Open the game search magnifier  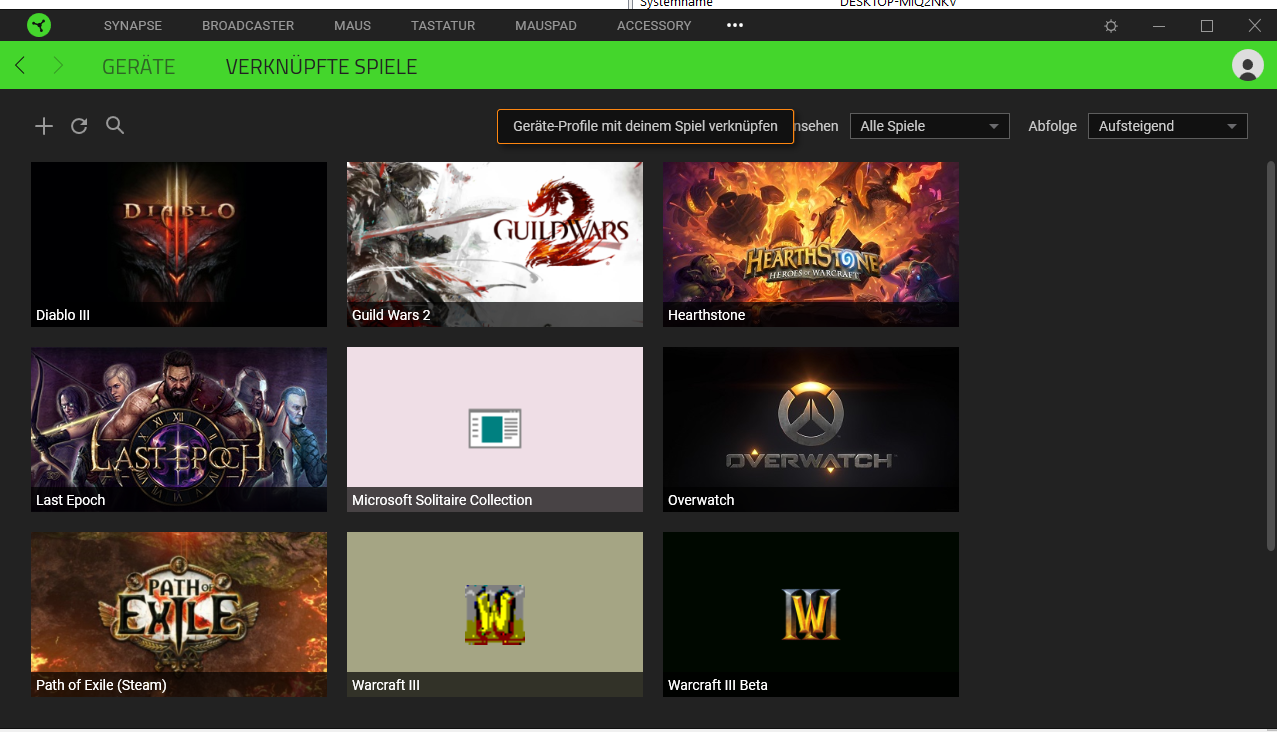pos(115,126)
